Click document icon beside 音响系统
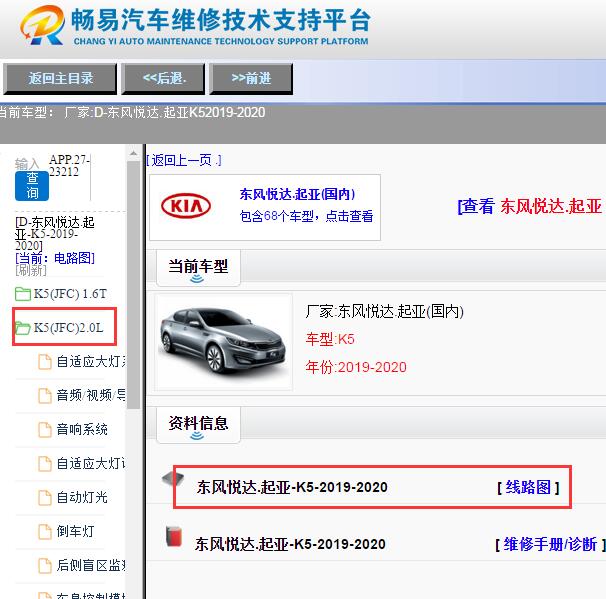The image size is (606, 599). tap(45, 430)
